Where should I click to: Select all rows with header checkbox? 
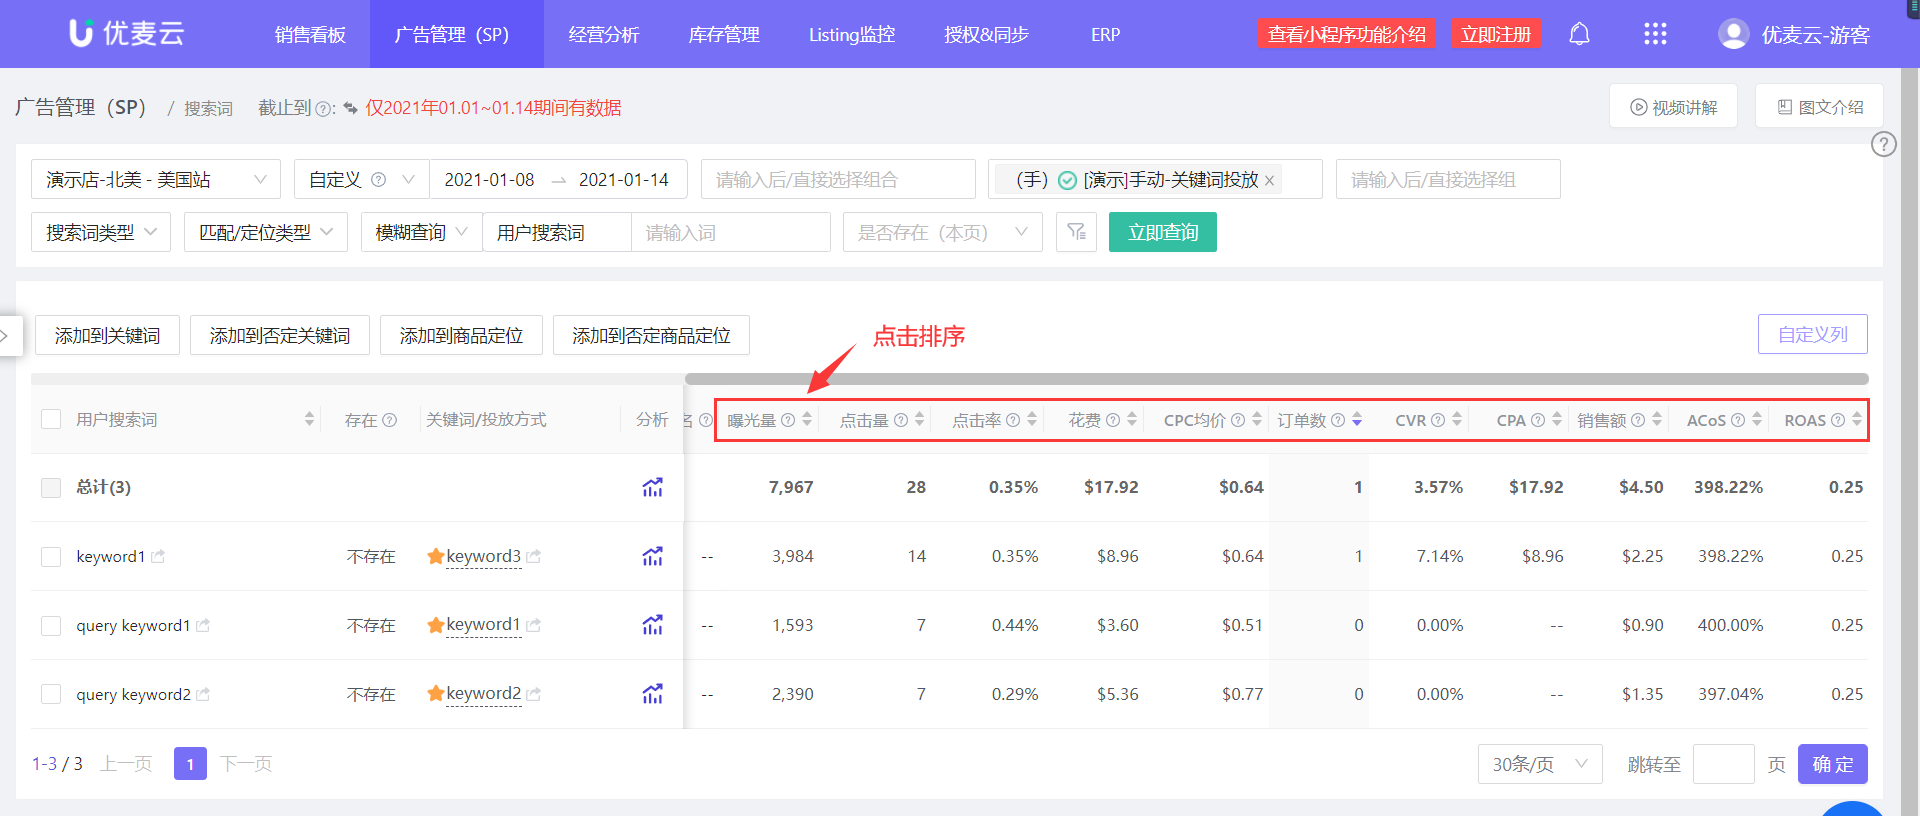(x=51, y=419)
